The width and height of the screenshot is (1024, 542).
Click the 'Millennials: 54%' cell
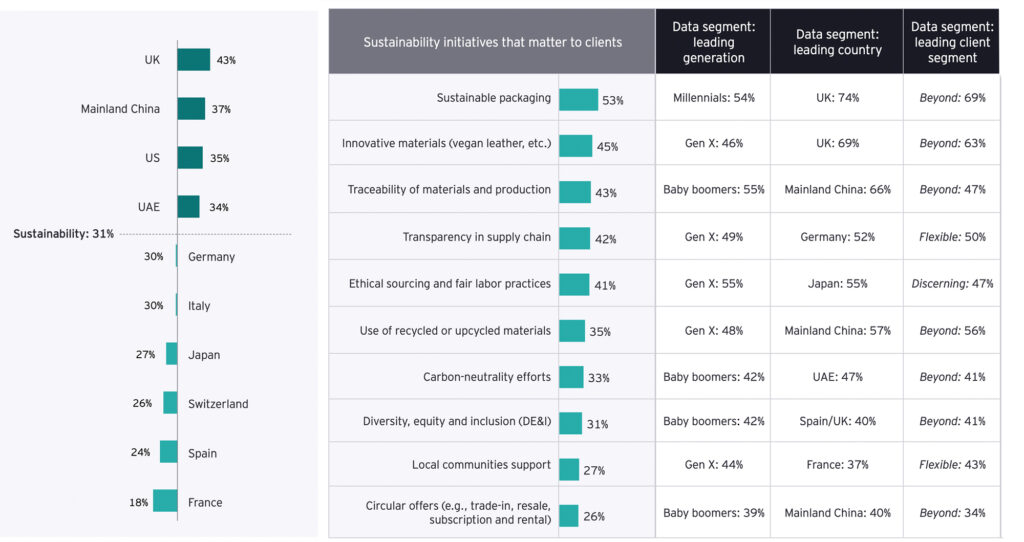point(713,98)
